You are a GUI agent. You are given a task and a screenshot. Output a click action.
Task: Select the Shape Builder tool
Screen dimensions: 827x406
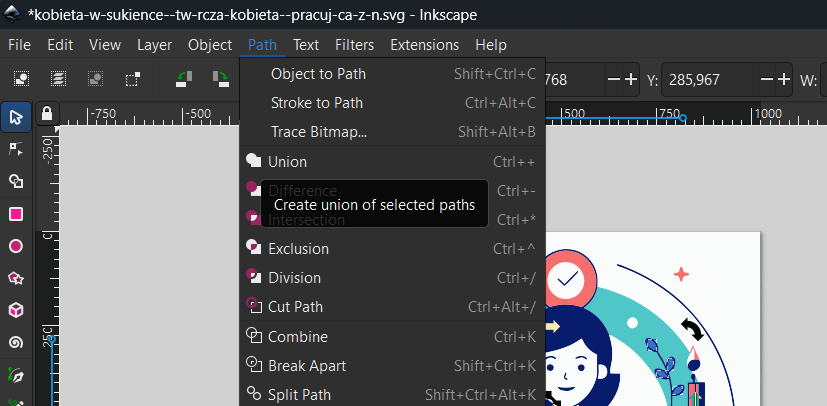coord(16,181)
